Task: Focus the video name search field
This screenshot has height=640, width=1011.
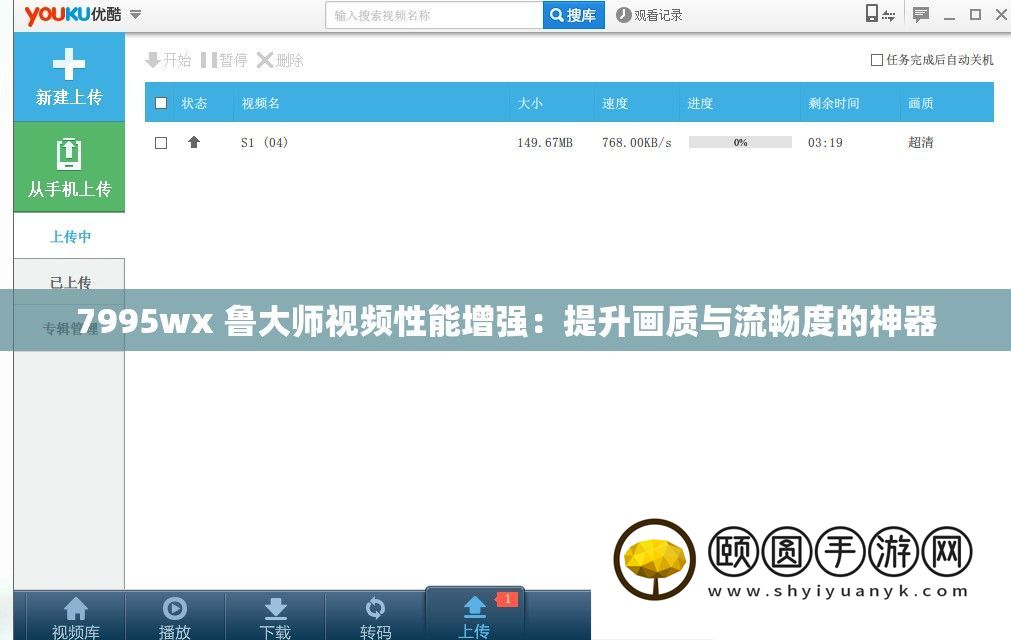Action: (435, 15)
